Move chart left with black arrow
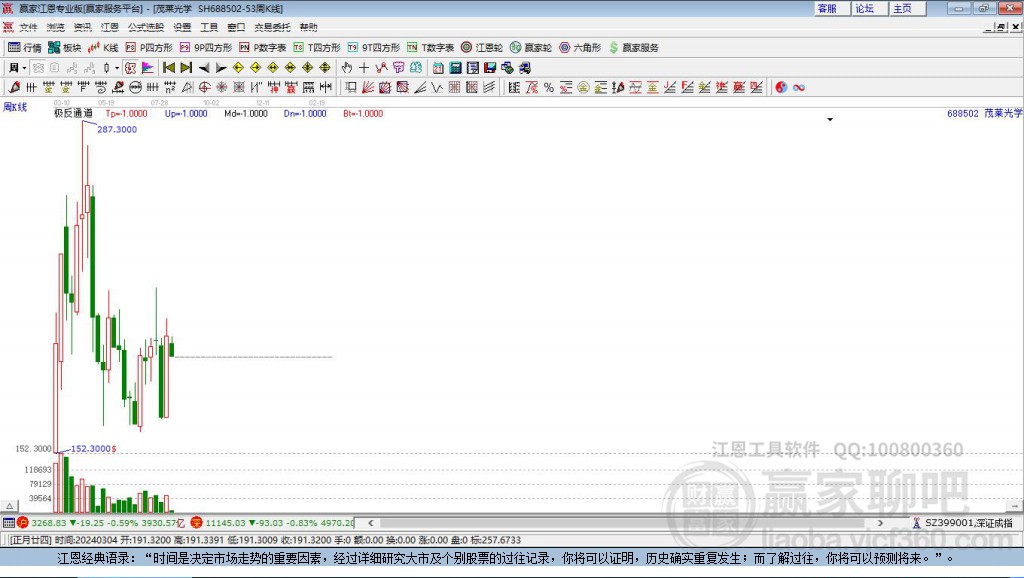 [x=204, y=68]
